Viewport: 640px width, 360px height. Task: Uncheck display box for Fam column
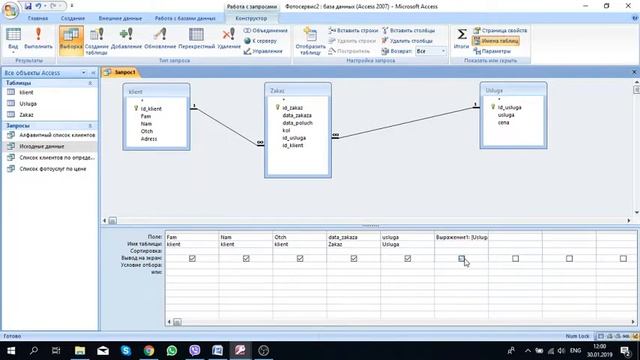[192, 258]
